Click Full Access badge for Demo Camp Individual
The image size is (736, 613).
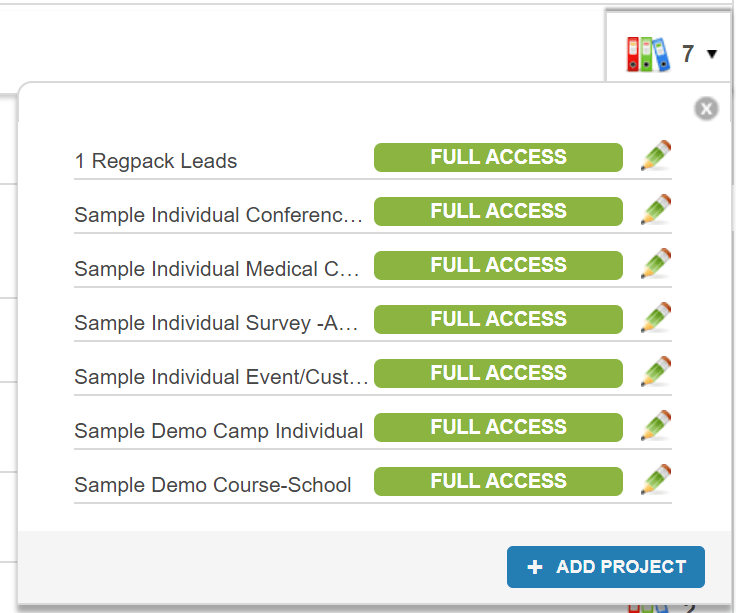click(498, 427)
